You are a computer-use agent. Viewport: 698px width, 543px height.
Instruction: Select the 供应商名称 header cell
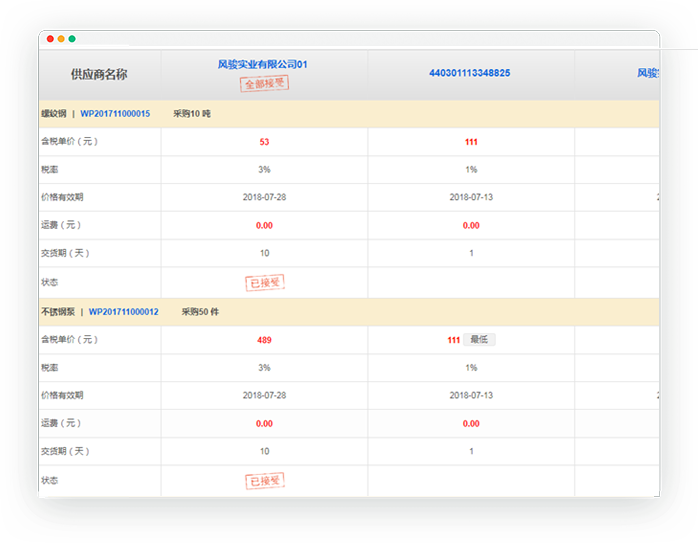(99, 74)
